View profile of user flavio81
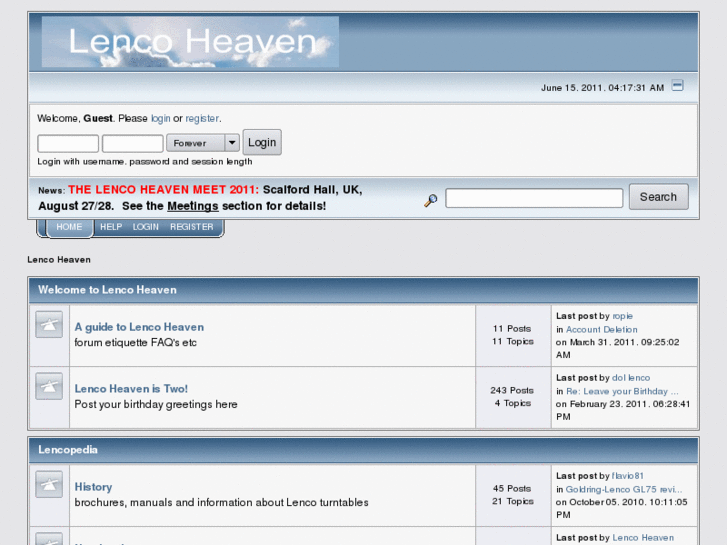Screen dimensions: 727x545 (x=628, y=476)
